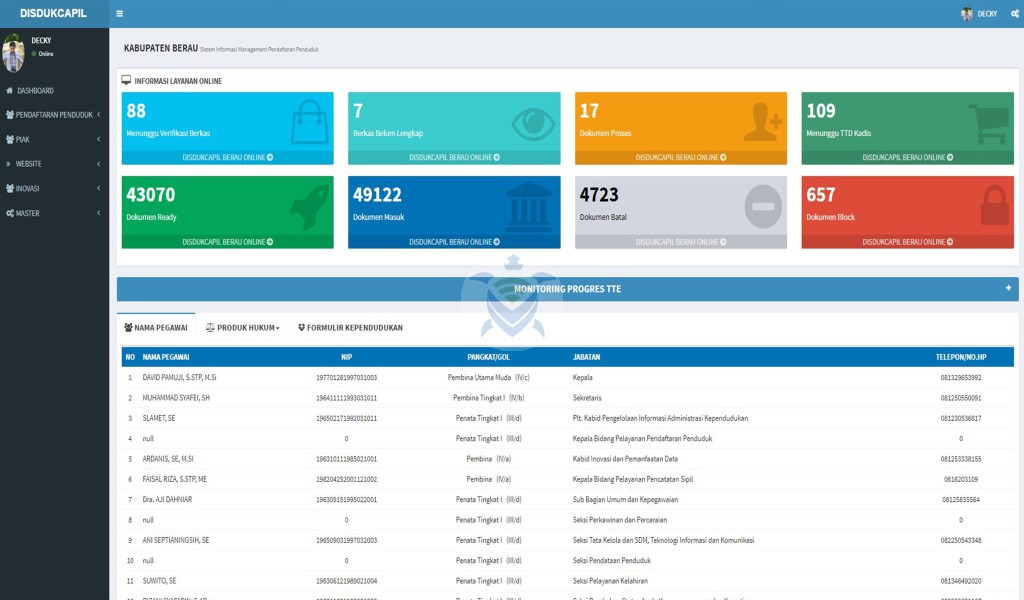Click the shopping cart icon on Menunggu TTD Kadis
The height and width of the screenshot is (600, 1024).
[x=989, y=122]
